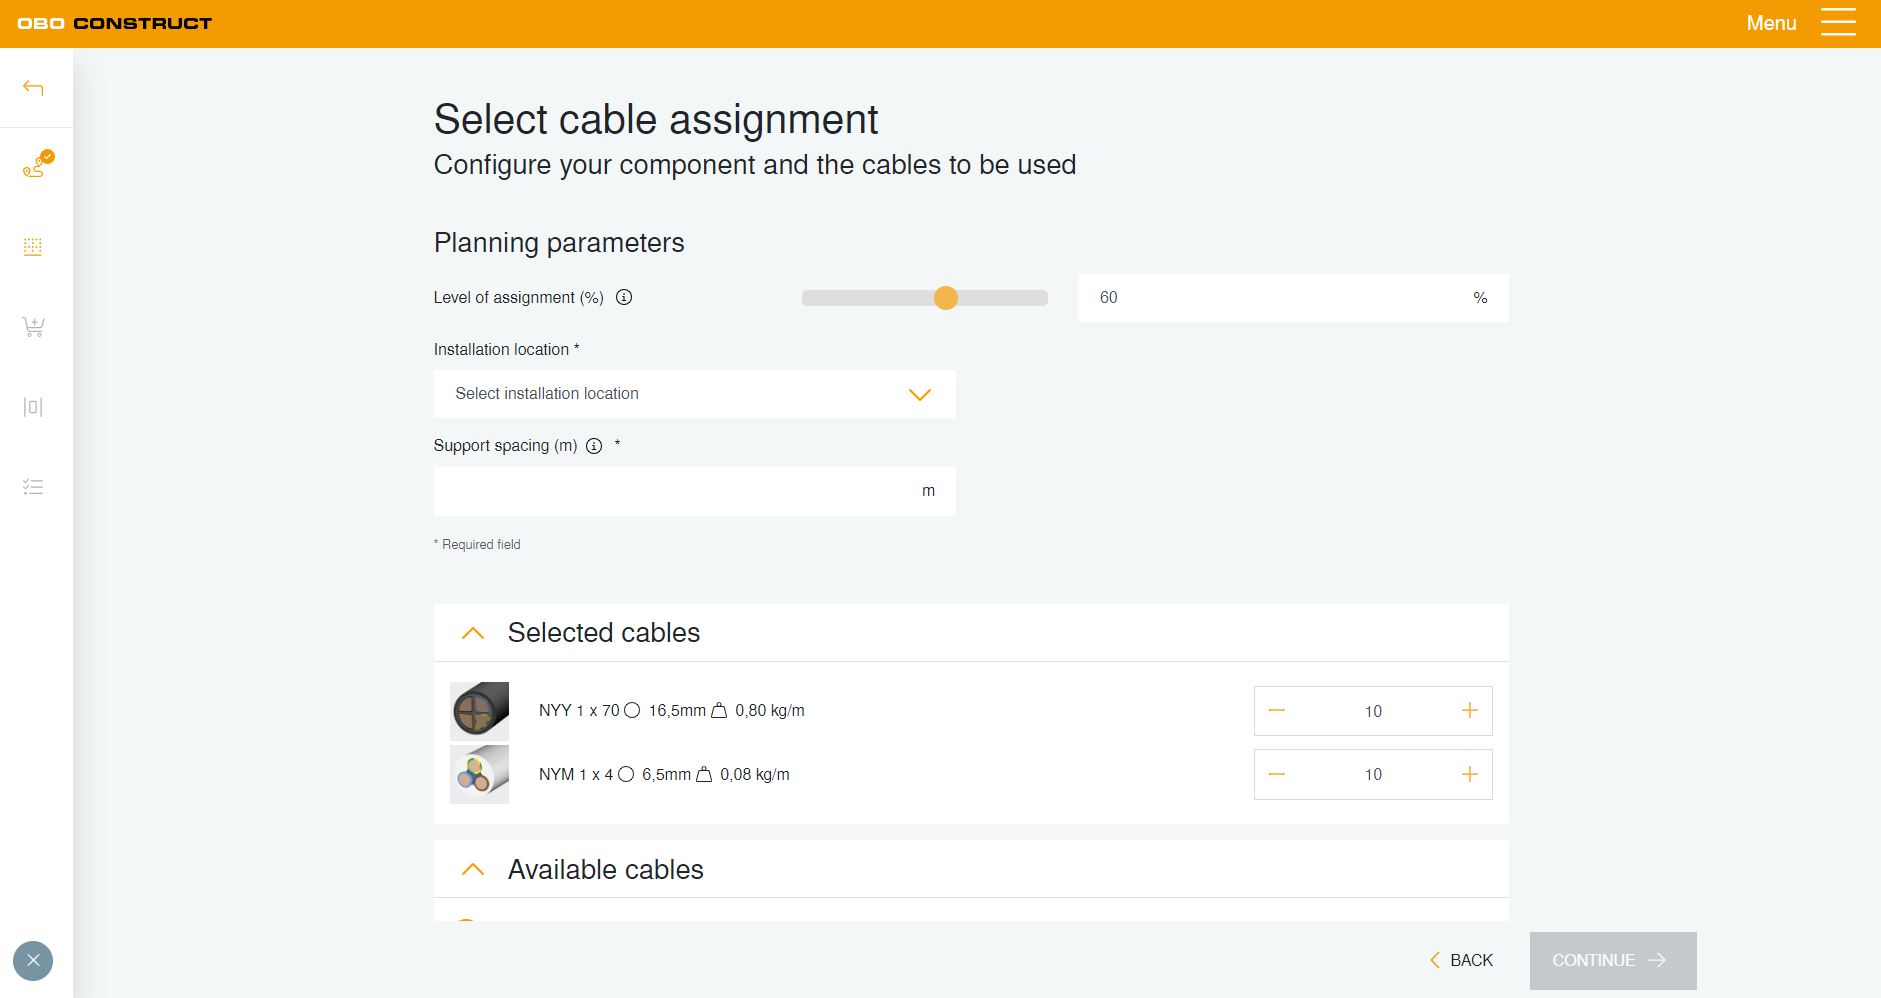Collapse the Available cables section
Screen dimensions: 1881x998
coord(473,870)
